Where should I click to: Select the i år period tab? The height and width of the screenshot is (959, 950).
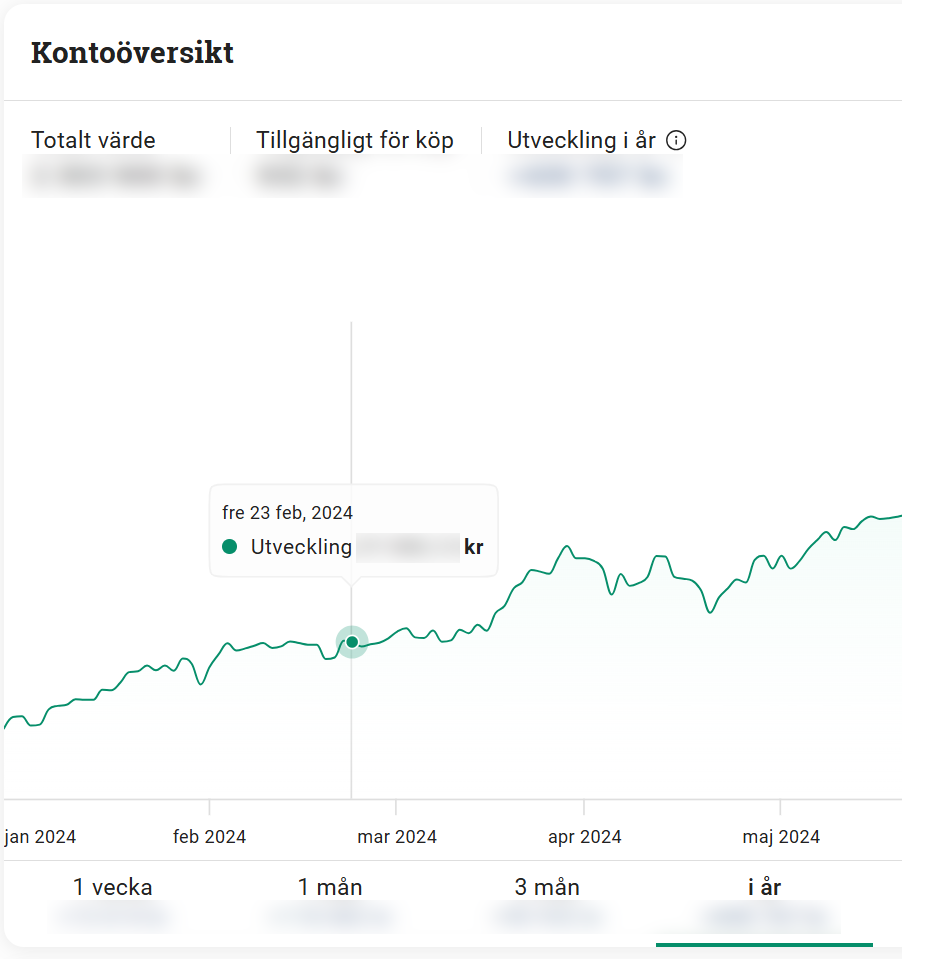click(764, 888)
